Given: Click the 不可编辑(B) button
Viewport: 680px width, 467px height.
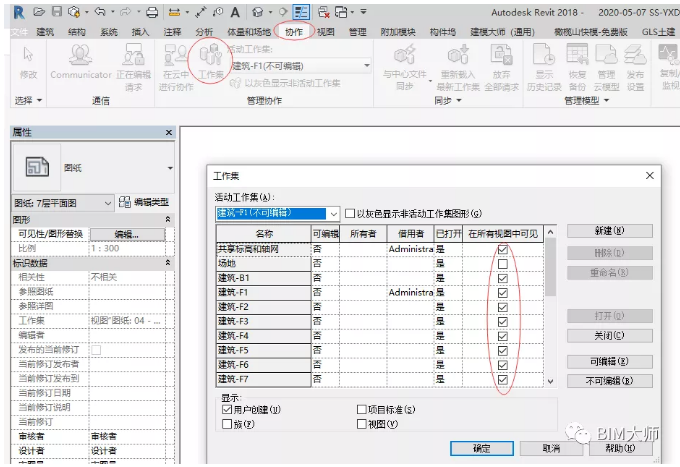Looking at the screenshot, I should pyautogui.click(x=609, y=381).
